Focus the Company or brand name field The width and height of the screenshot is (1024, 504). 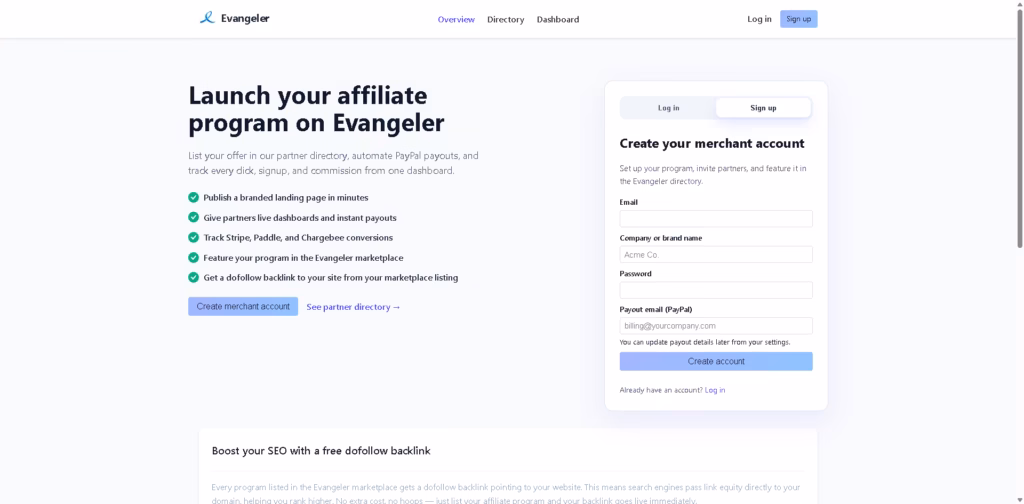716,255
